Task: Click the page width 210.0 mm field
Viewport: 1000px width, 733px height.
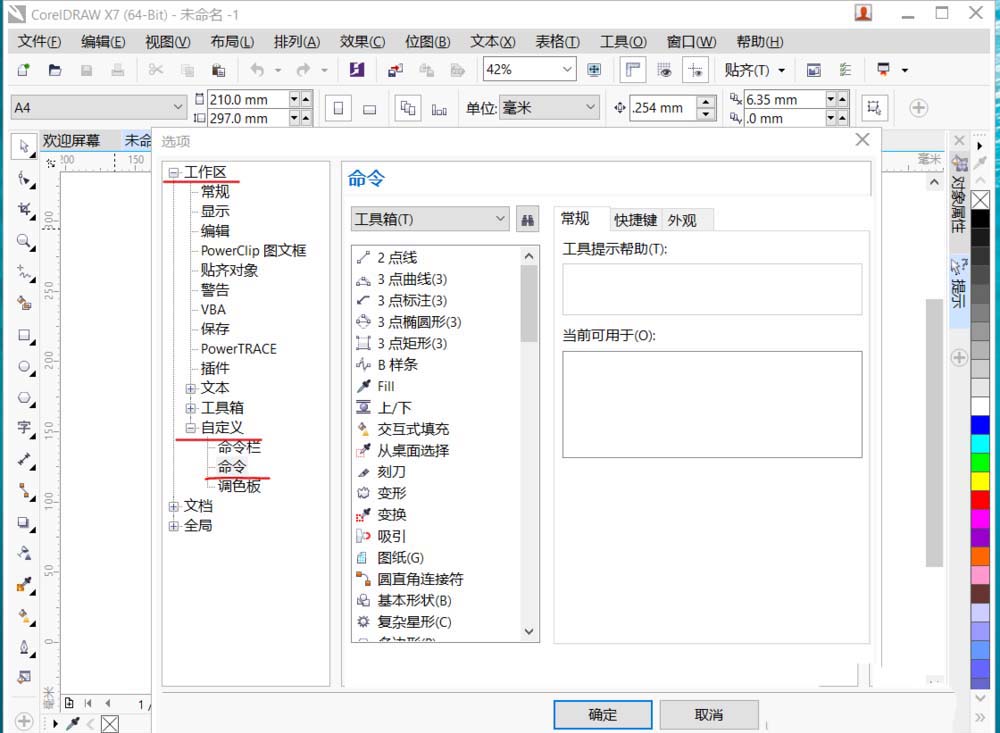Action: [247, 100]
